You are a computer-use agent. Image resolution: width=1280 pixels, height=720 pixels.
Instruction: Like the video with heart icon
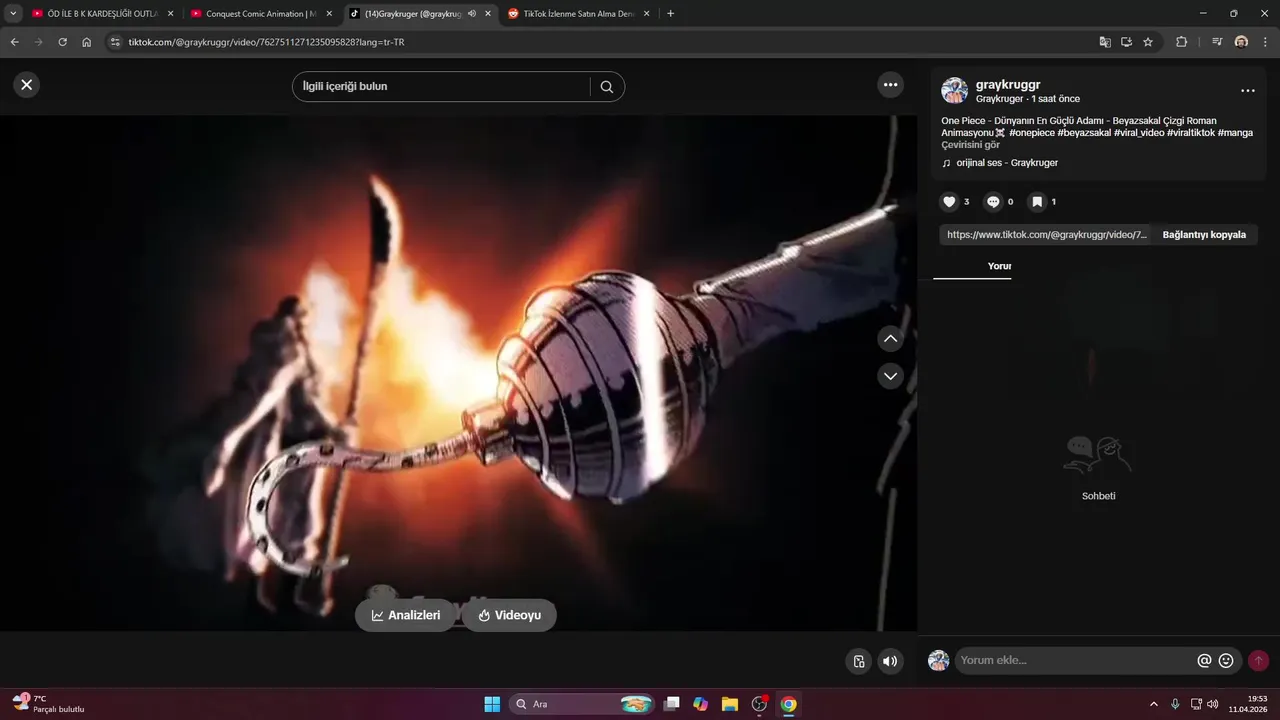tap(950, 202)
